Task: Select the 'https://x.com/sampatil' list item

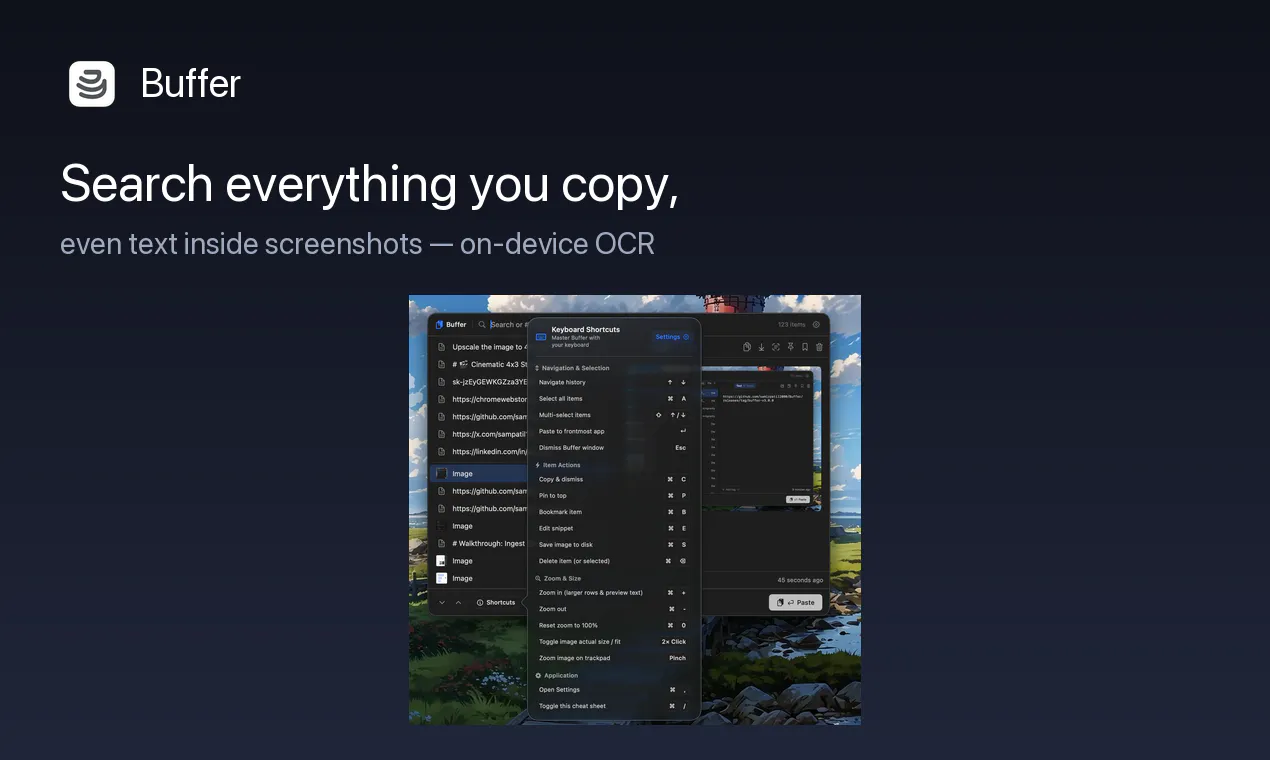Action: (x=480, y=434)
